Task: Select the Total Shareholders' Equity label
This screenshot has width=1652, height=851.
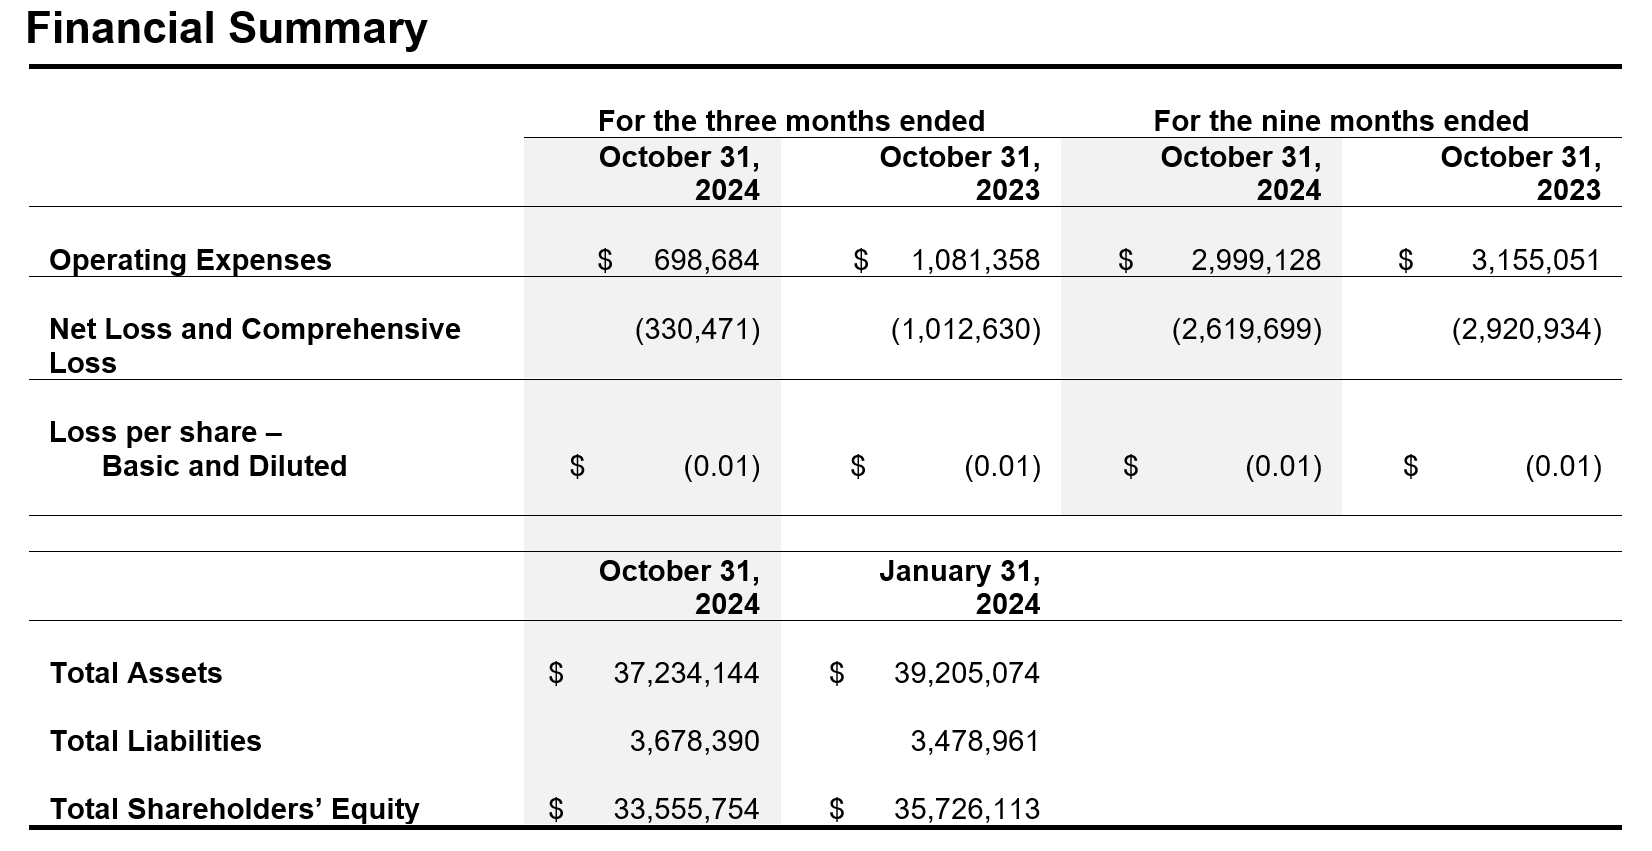Action: pos(234,809)
